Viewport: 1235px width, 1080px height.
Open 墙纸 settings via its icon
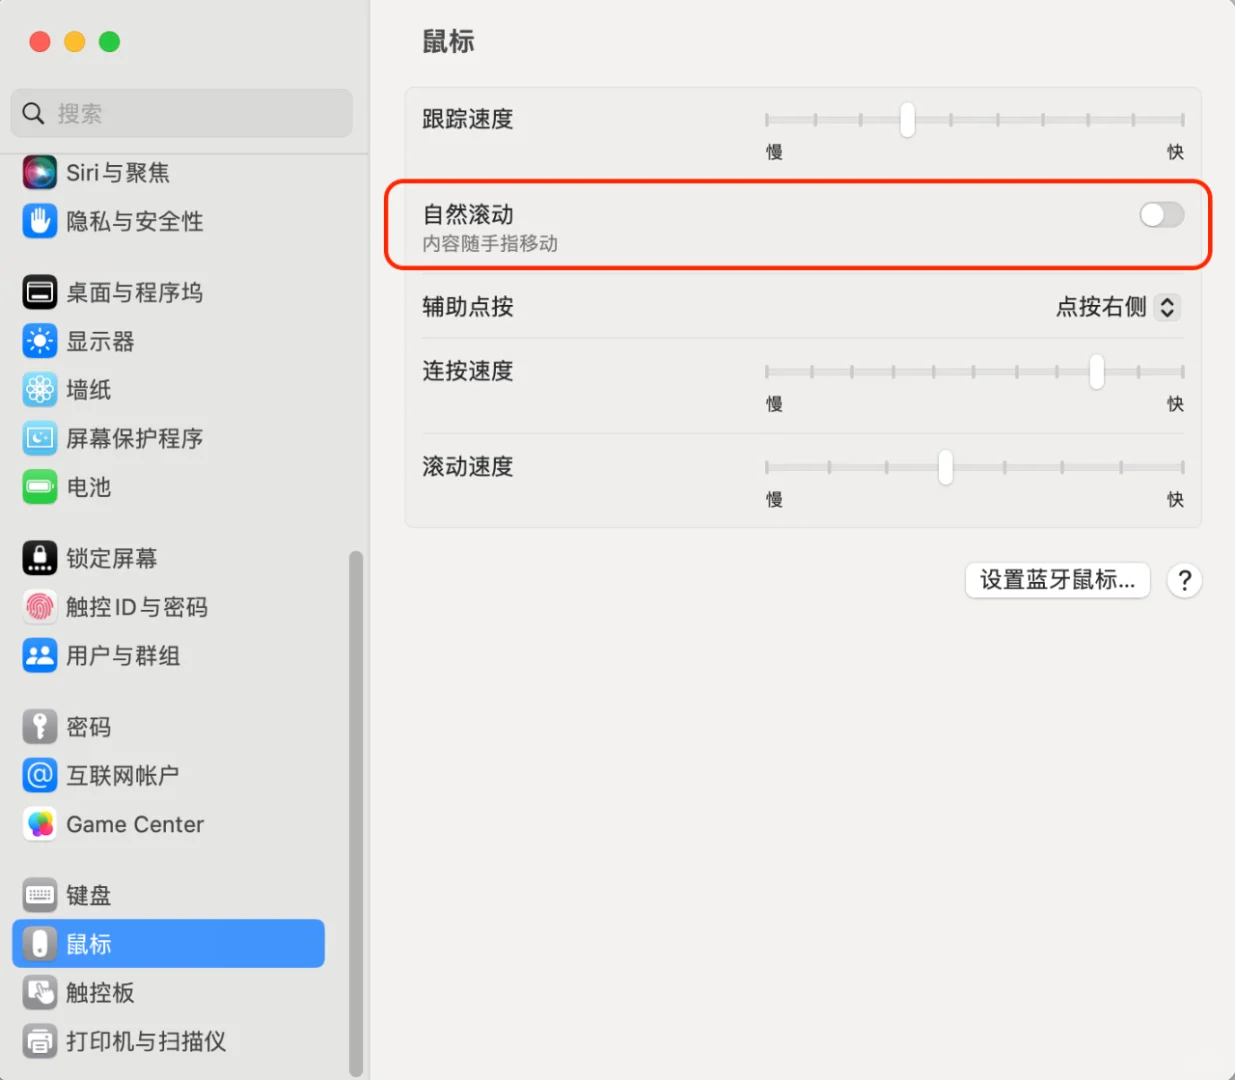[39, 390]
